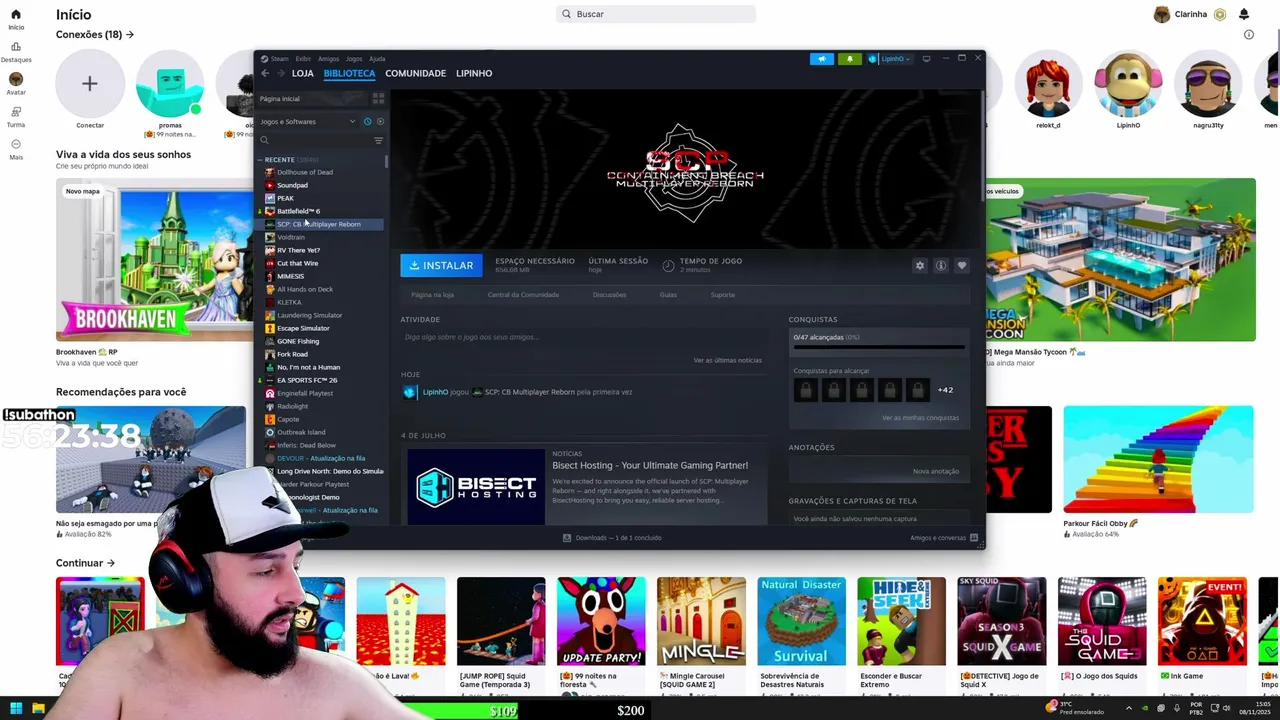Open Guias game tab
The image size is (1280, 720).
(668, 295)
